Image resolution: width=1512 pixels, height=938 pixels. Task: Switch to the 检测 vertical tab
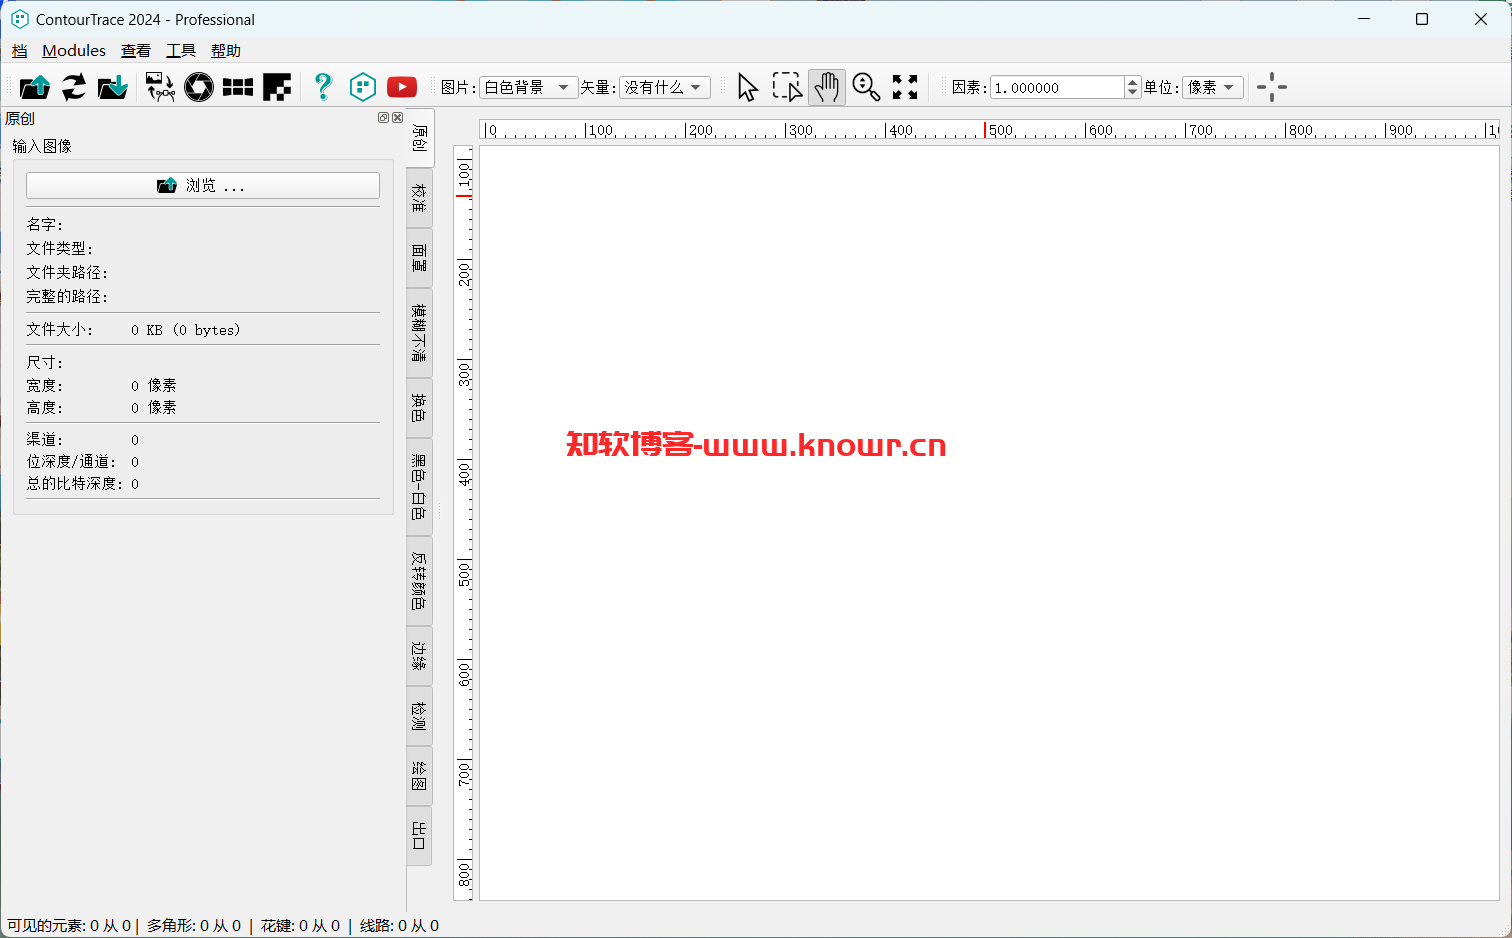[419, 716]
